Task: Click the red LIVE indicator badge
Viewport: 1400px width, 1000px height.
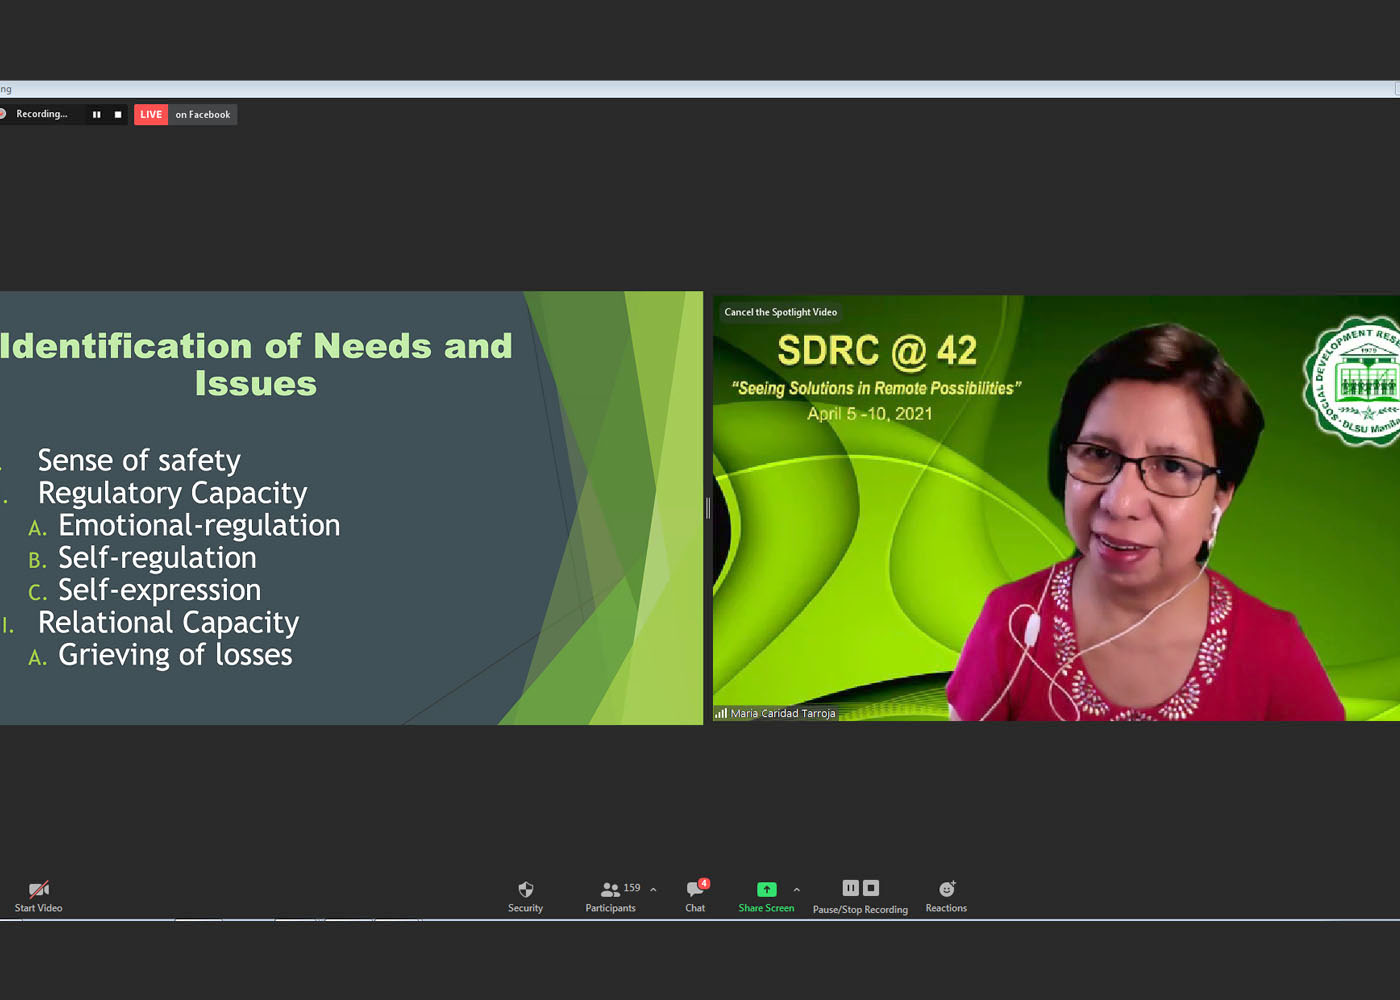Action: pos(151,115)
